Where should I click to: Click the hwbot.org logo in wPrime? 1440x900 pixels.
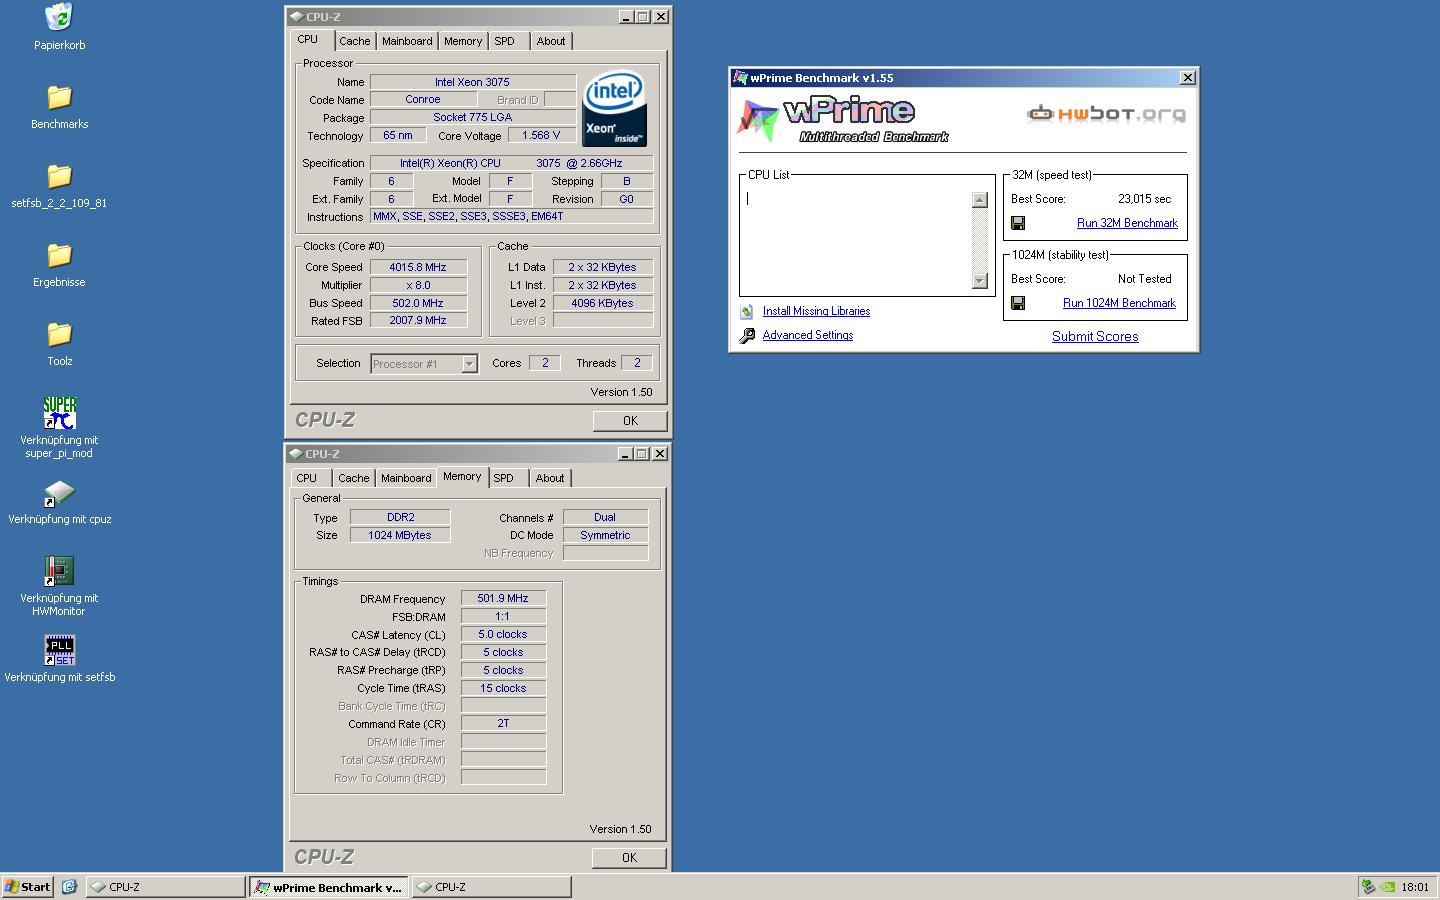(1106, 113)
